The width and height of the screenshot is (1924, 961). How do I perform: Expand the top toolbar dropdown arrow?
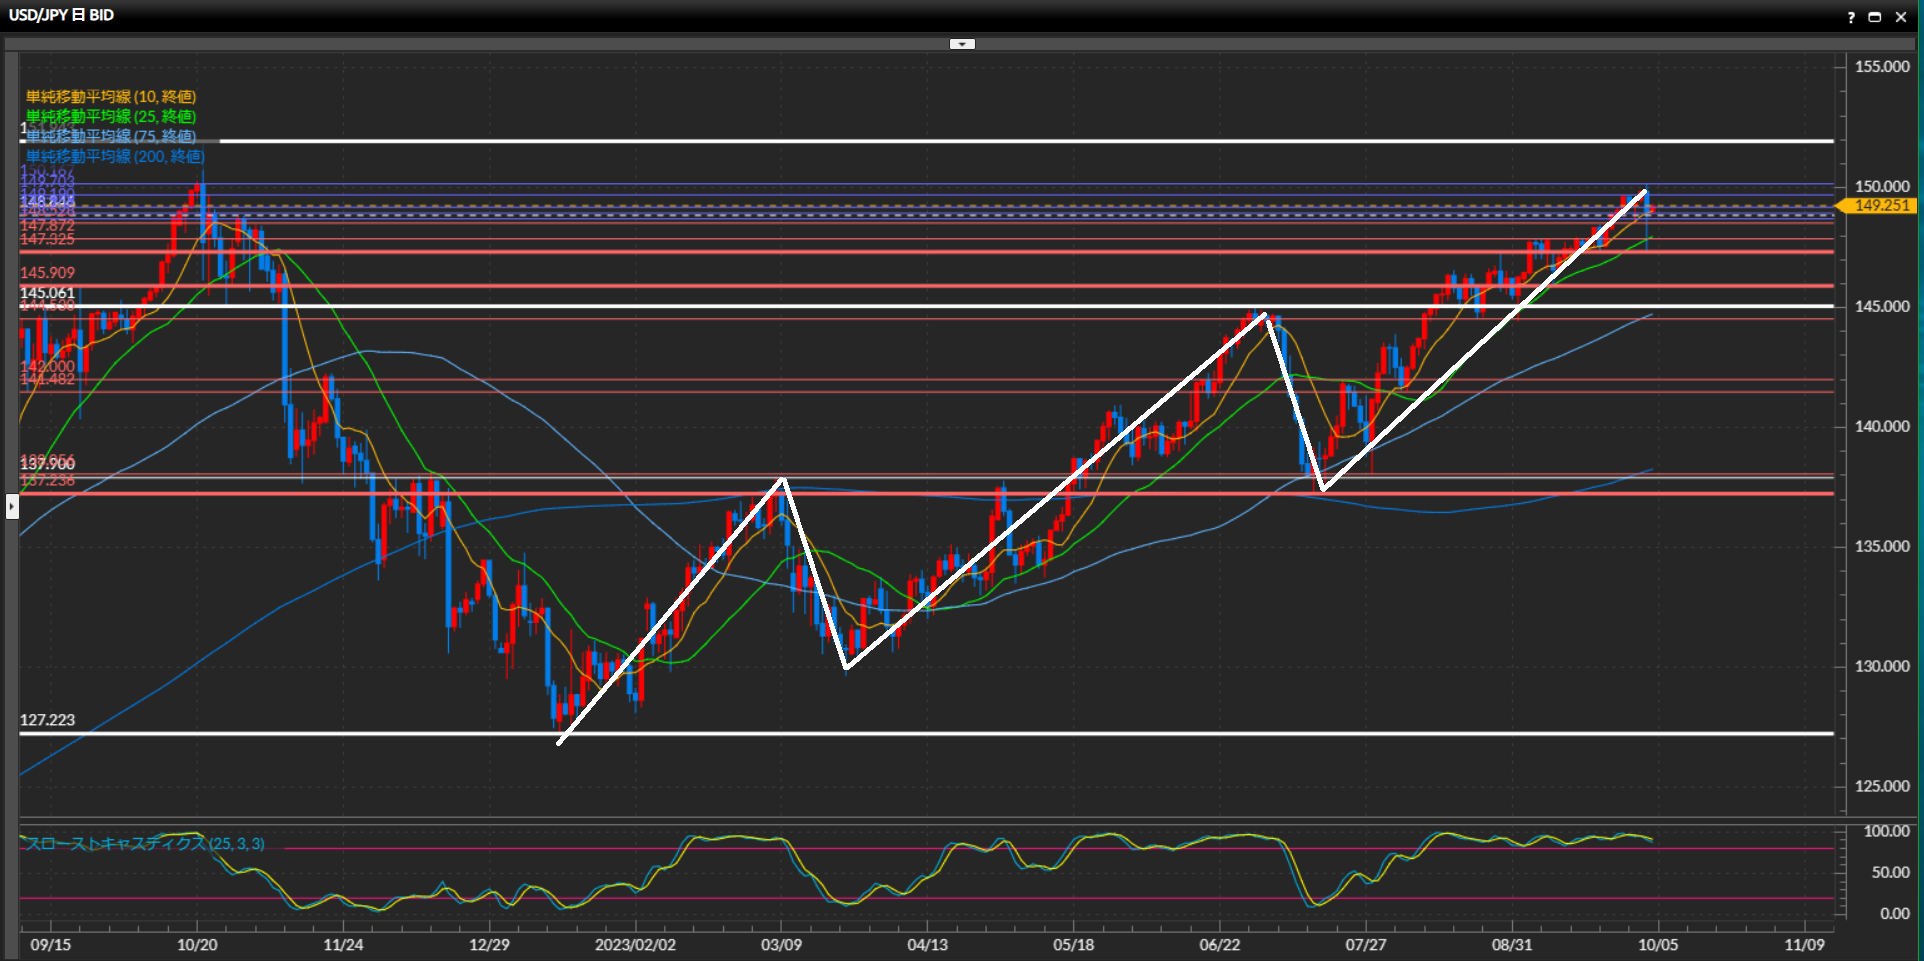(962, 44)
